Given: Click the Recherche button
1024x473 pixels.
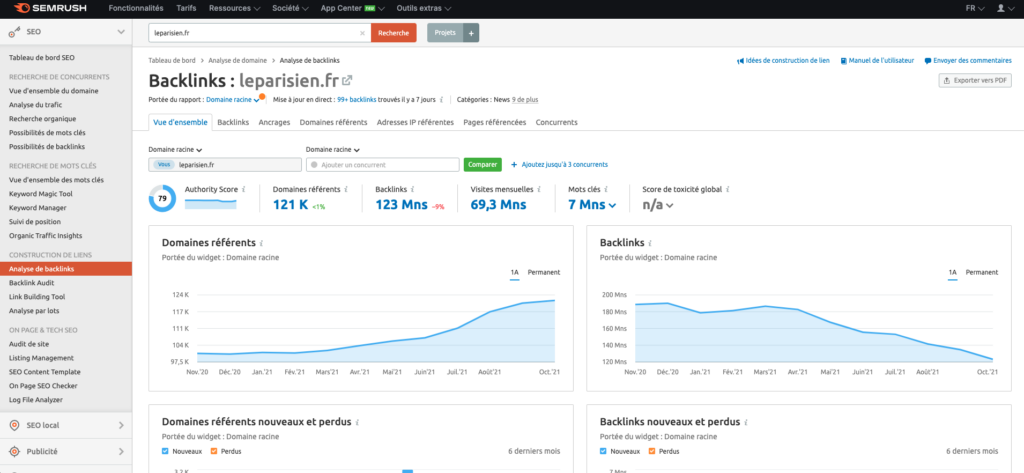Looking at the screenshot, I should (394, 33).
